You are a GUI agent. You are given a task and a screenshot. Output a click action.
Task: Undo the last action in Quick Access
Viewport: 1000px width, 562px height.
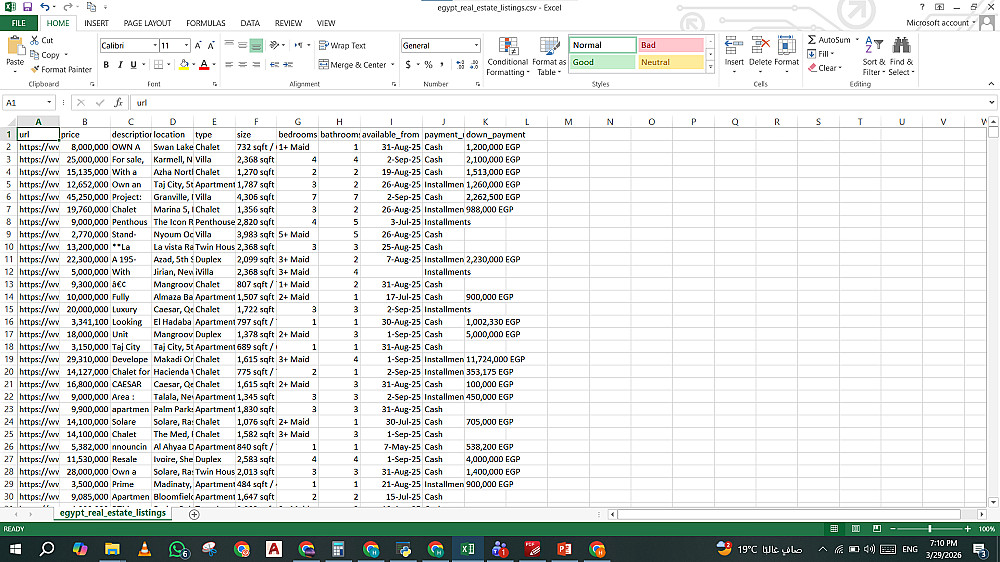click(x=45, y=7)
